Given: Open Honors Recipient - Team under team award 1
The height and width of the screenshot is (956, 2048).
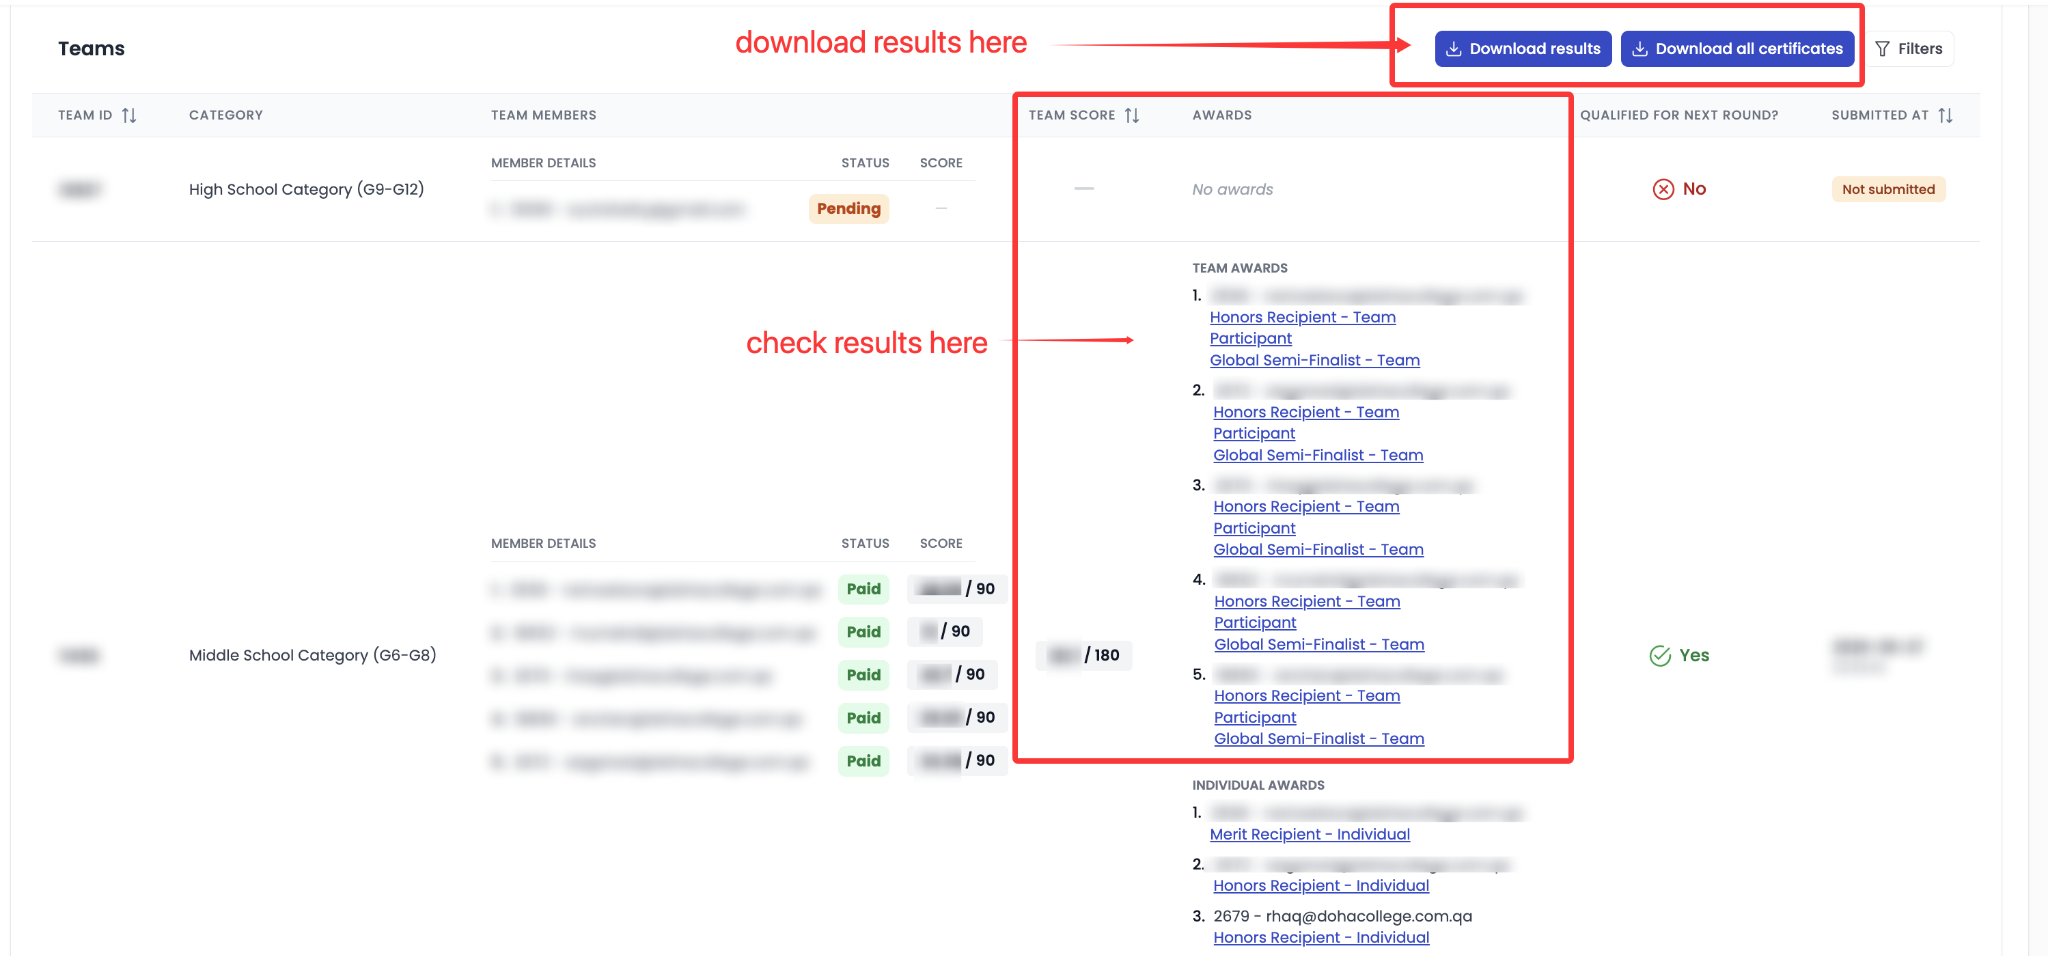Looking at the screenshot, I should click(1302, 317).
